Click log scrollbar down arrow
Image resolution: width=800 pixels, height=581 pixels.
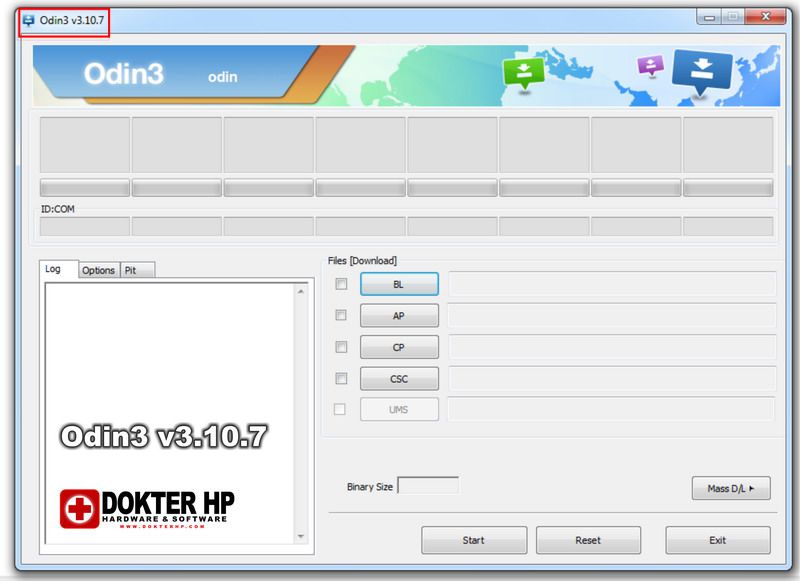(x=301, y=536)
